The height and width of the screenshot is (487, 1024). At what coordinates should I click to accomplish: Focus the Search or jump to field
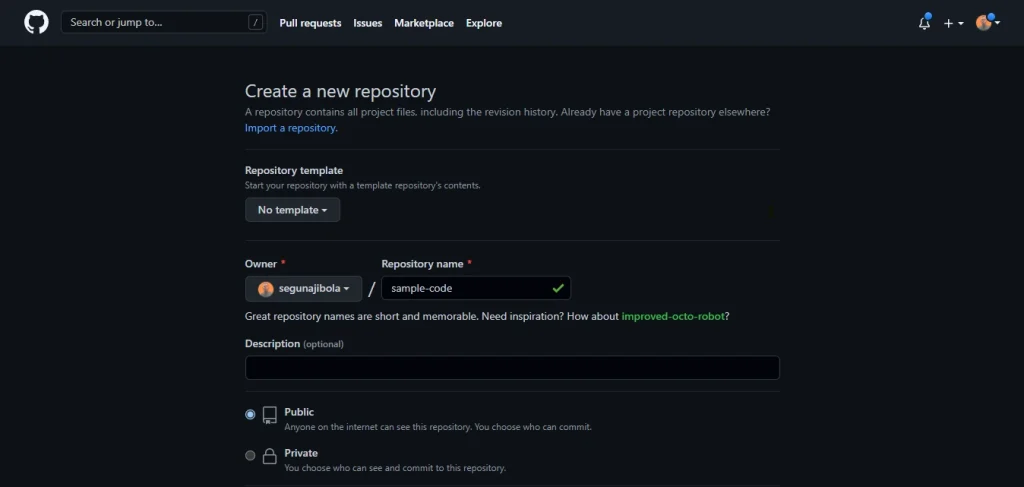(x=164, y=22)
